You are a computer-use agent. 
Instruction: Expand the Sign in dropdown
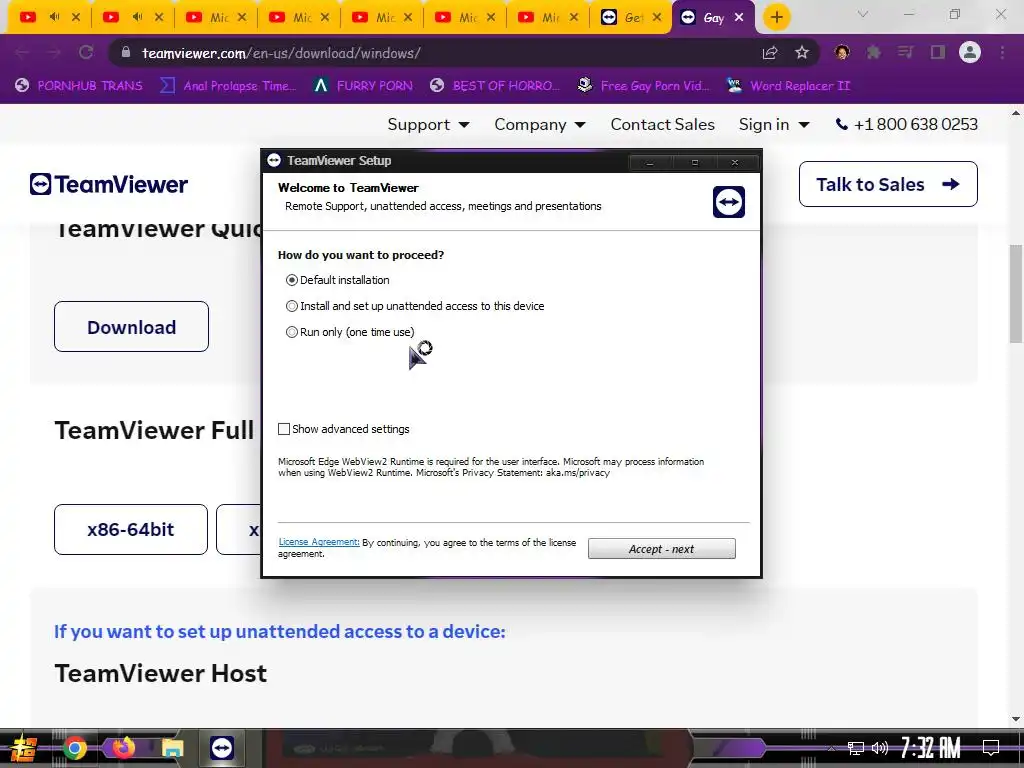[x=774, y=124]
